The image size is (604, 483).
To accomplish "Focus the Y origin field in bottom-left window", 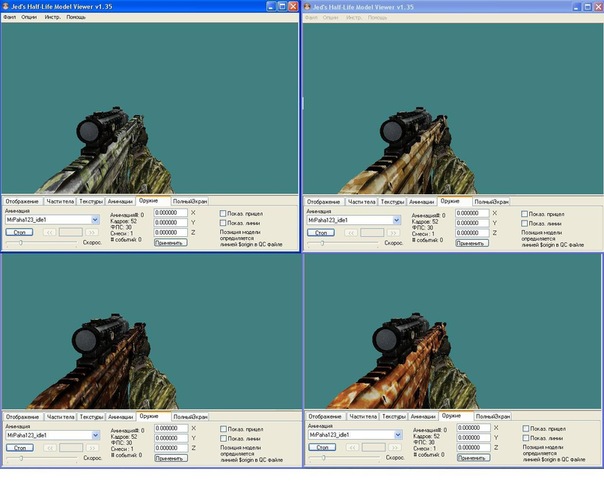I will tap(171, 438).
